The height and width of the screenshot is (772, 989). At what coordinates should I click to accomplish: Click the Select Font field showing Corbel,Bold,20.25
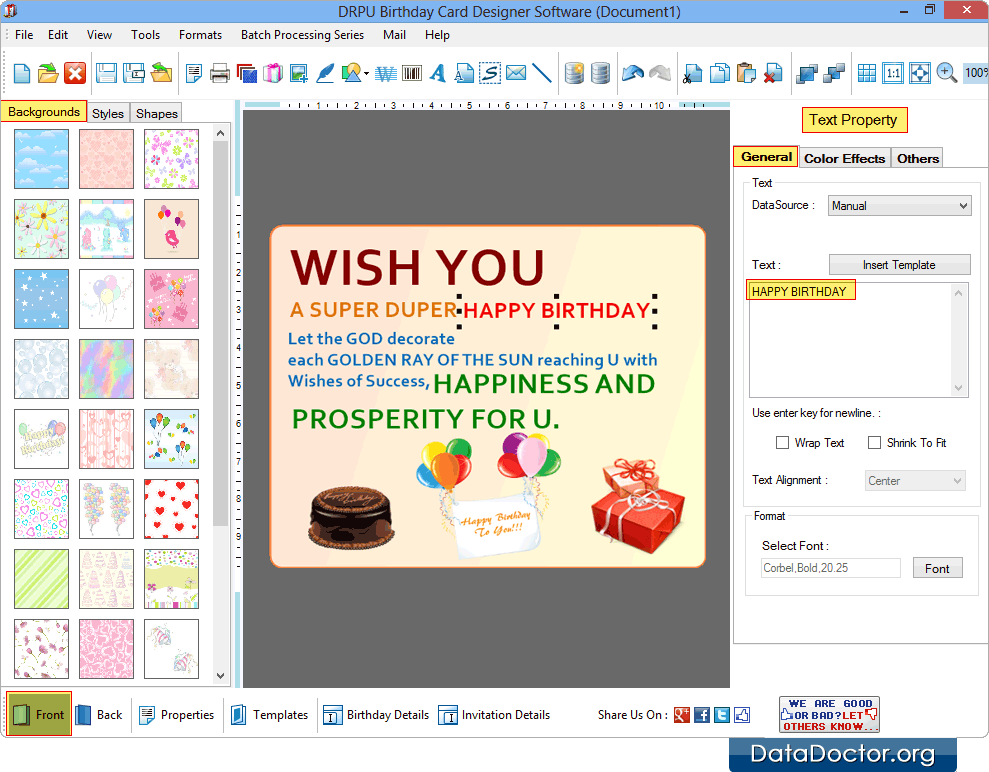[831, 568]
